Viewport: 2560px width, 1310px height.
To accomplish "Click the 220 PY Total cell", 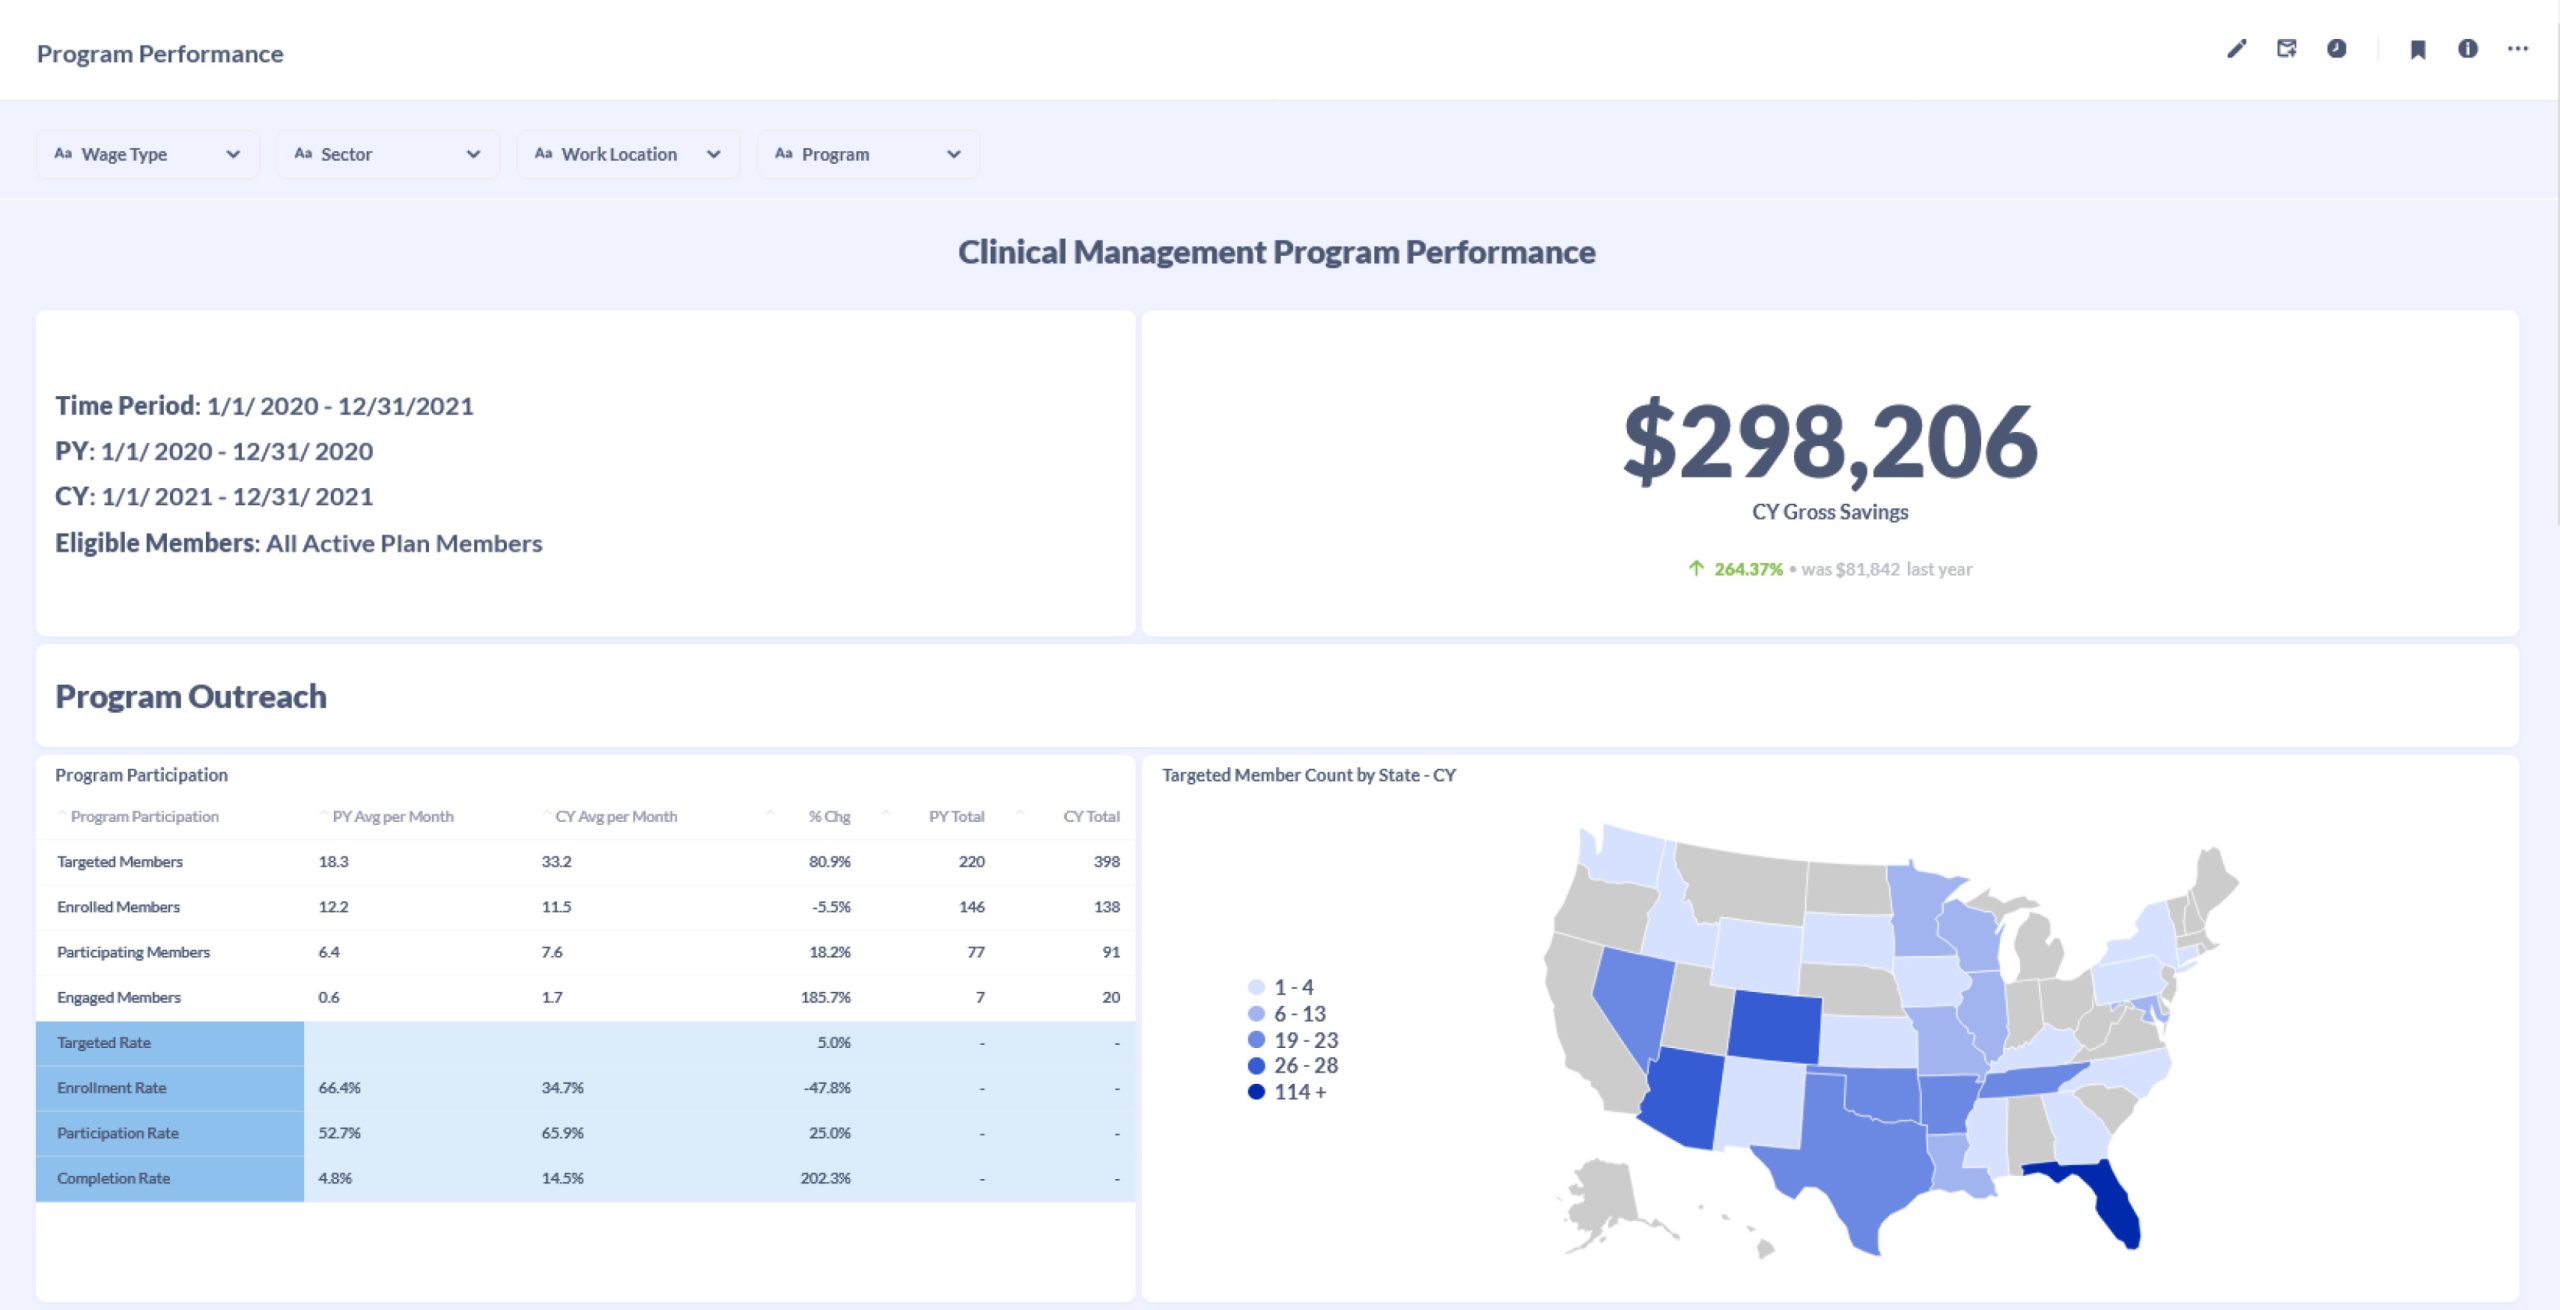I will [x=971, y=861].
